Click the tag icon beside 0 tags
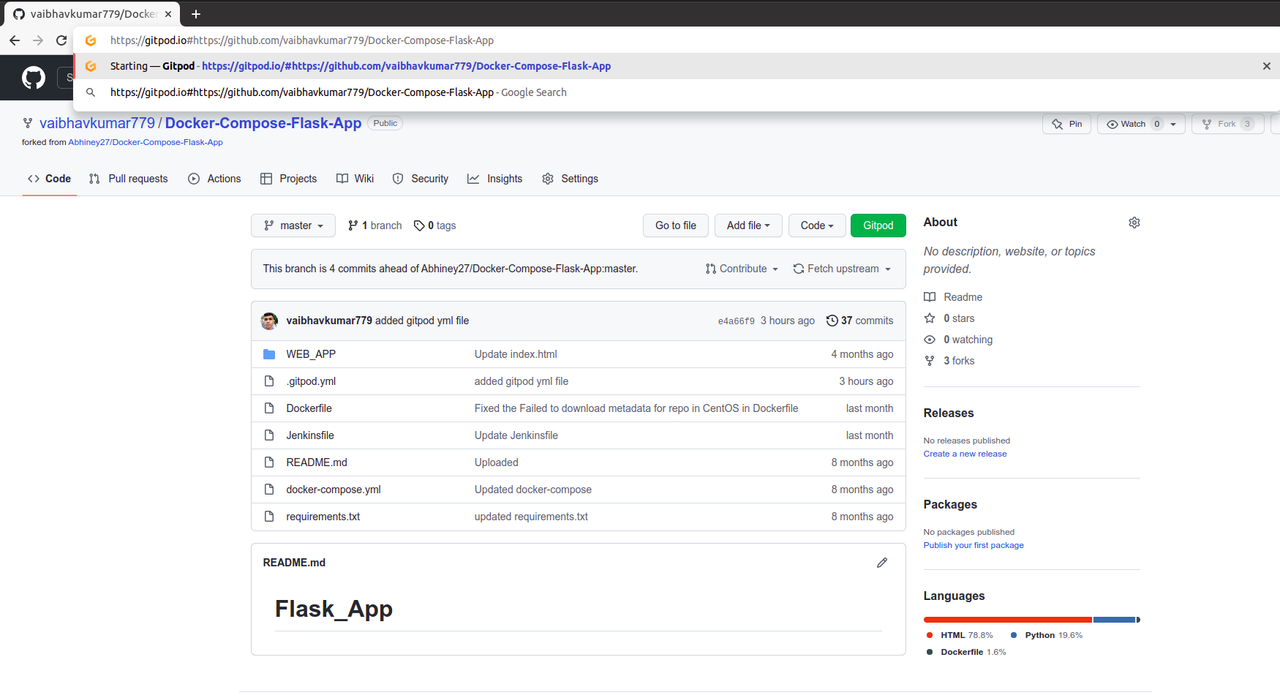Viewport: 1280px width, 696px height. coord(419,226)
